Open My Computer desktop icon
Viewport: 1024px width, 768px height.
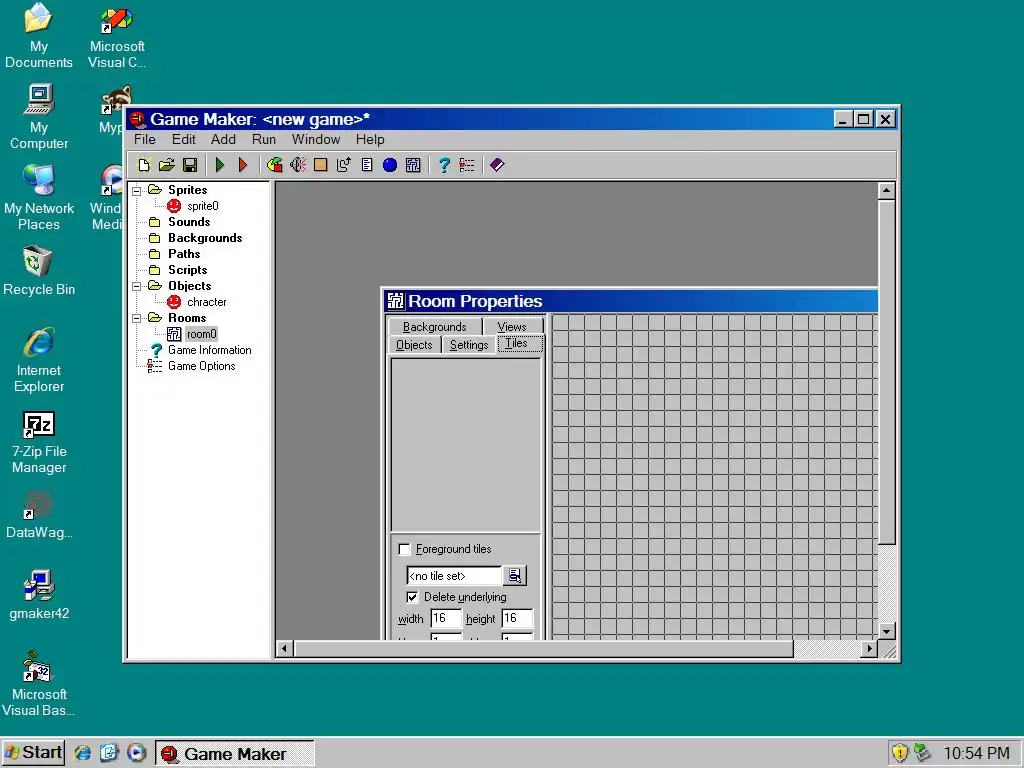coord(39,118)
